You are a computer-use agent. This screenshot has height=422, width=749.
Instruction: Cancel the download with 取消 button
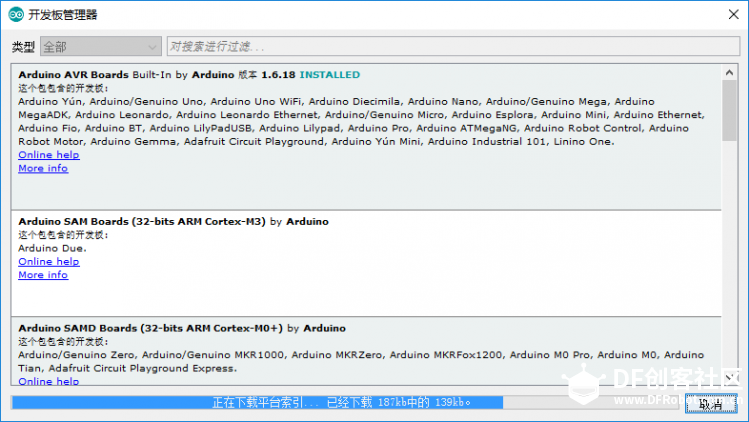point(711,404)
